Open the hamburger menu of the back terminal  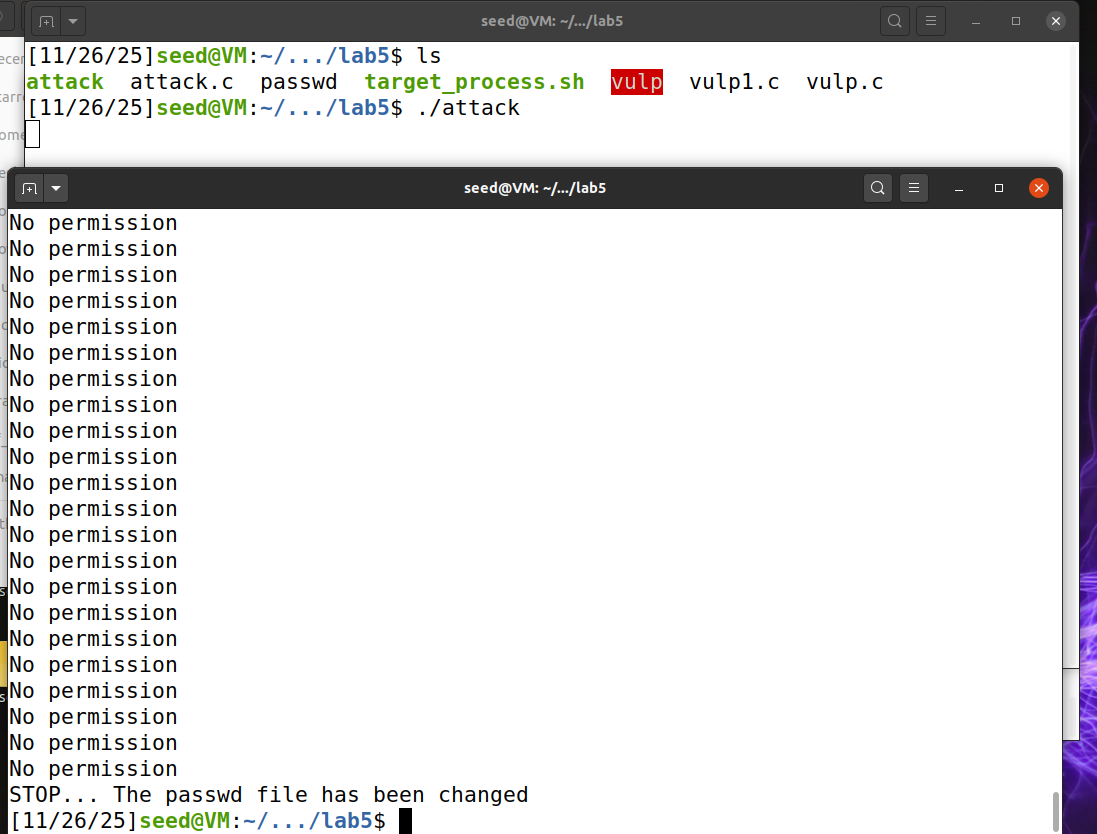[930, 21]
